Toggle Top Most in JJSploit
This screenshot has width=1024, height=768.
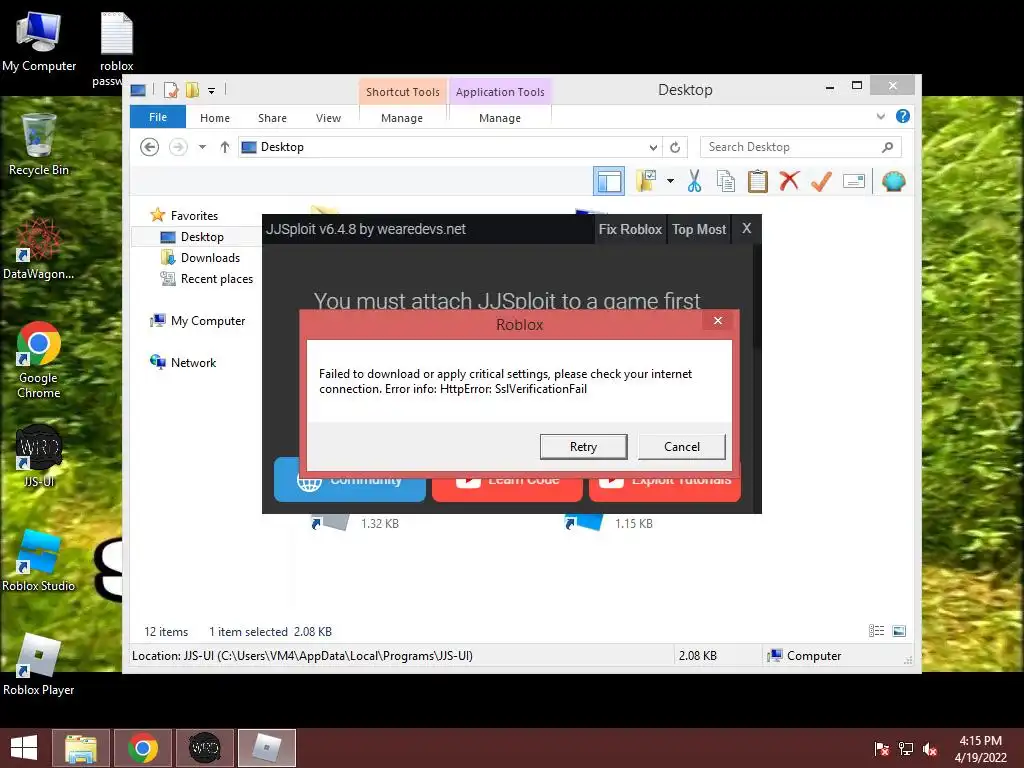click(x=699, y=229)
